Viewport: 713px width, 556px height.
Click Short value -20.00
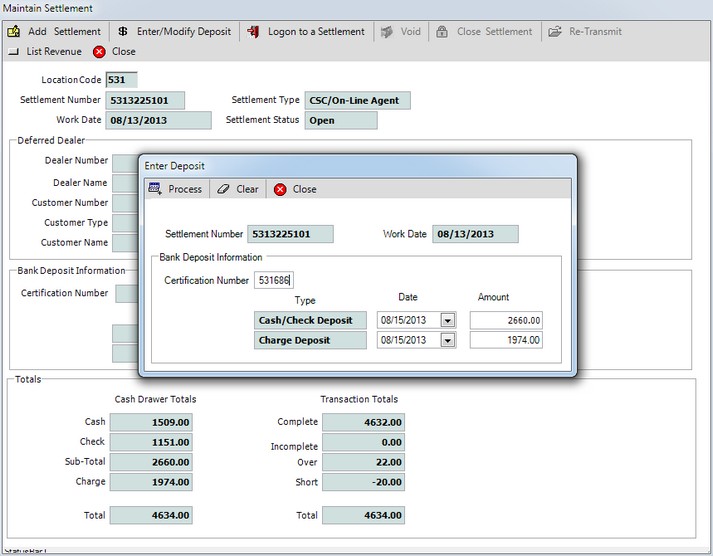363,482
